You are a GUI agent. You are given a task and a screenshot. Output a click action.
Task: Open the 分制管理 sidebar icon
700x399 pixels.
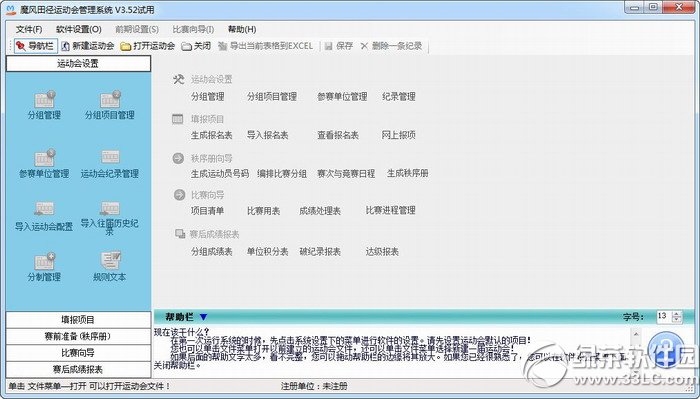pyautogui.click(x=44, y=266)
